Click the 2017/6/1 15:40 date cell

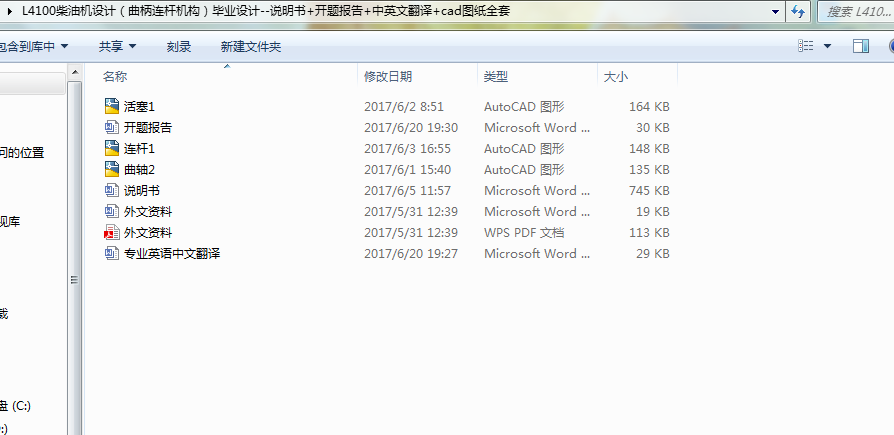click(x=407, y=170)
